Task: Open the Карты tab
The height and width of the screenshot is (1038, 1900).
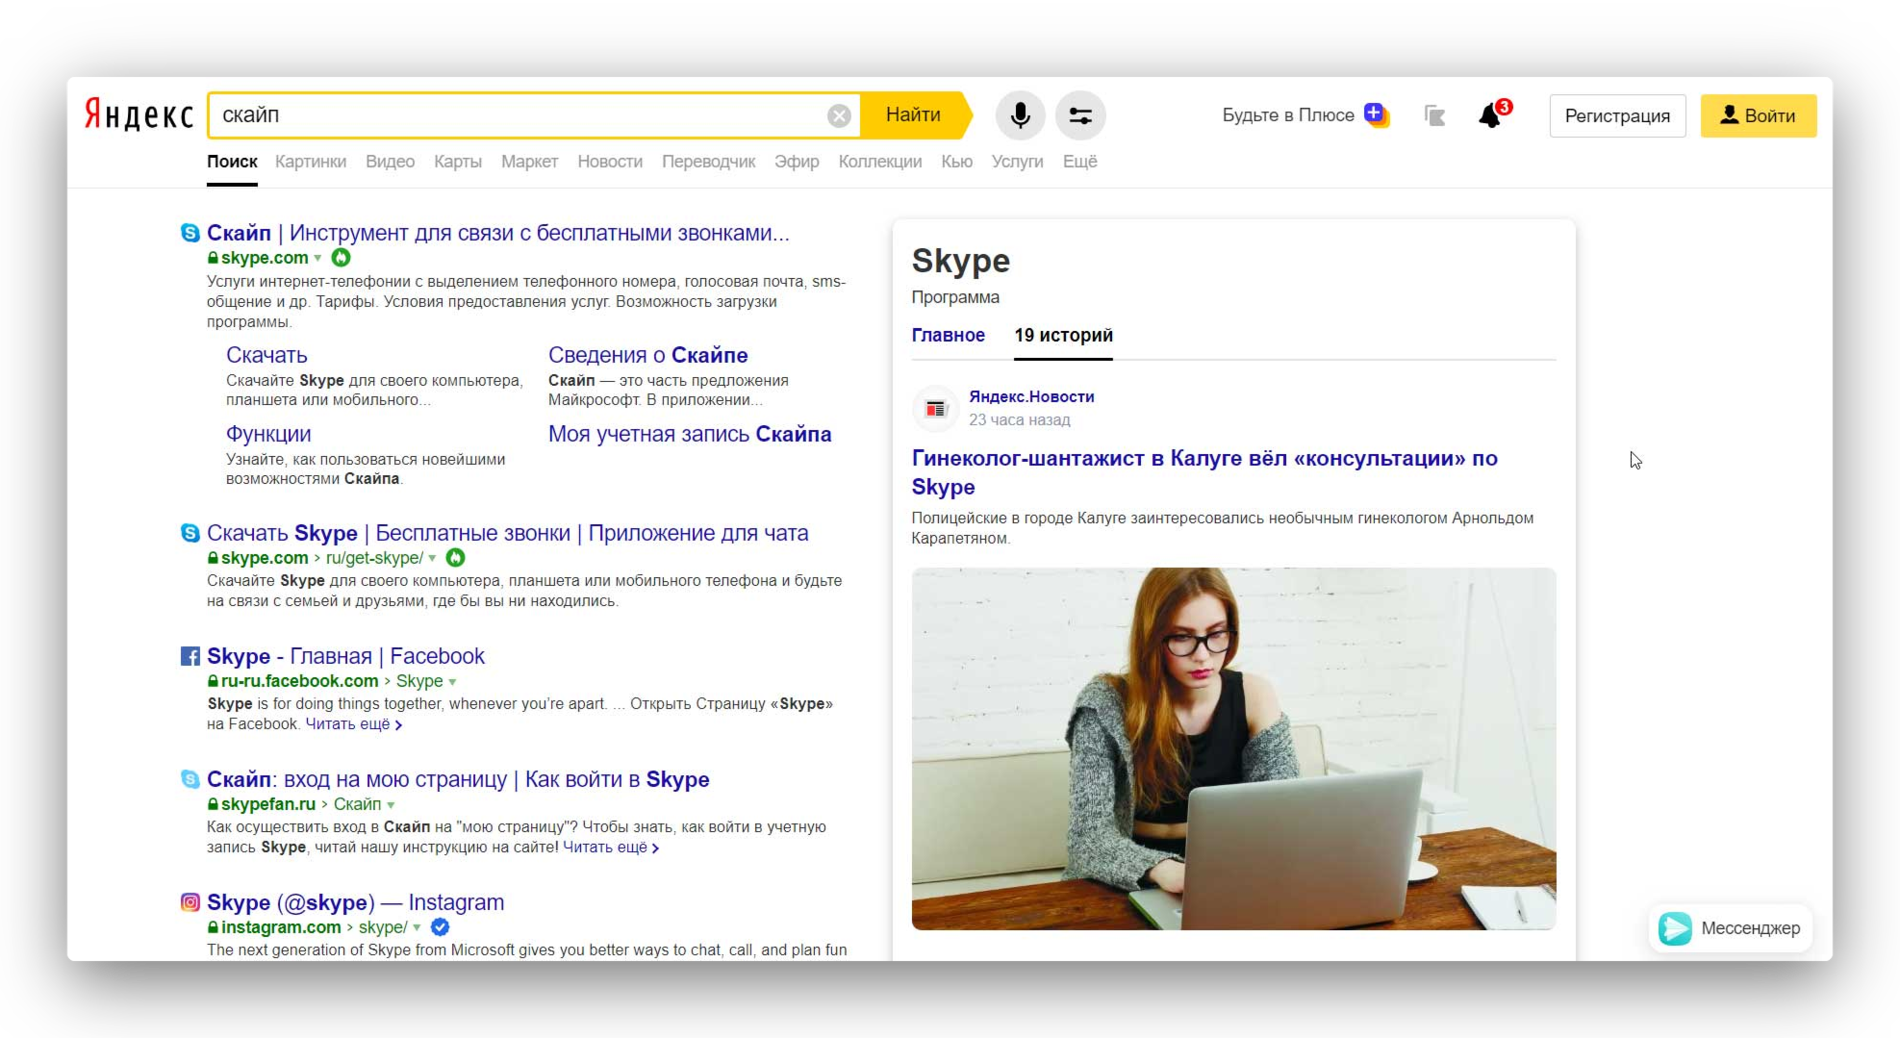Action: tap(458, 161)
